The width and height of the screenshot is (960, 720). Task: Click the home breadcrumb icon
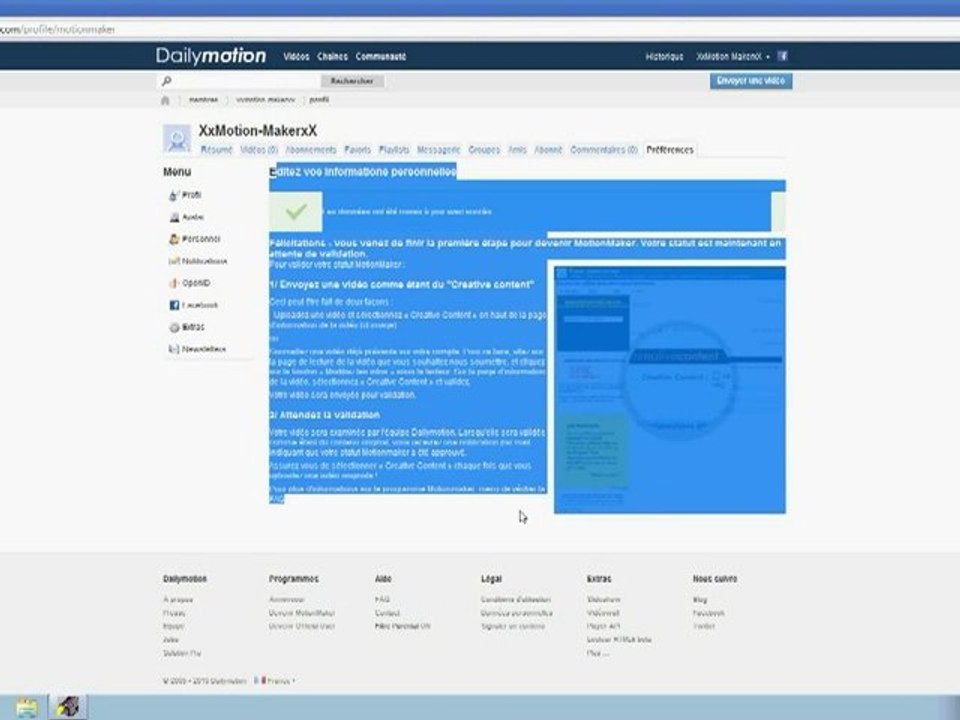tap(165, 100)
